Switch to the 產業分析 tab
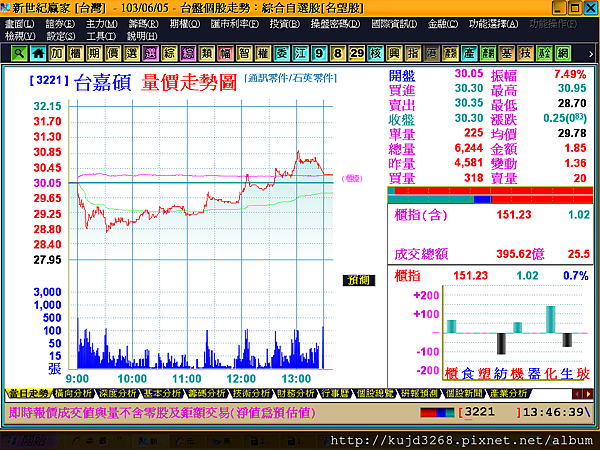 coord(508,393)
